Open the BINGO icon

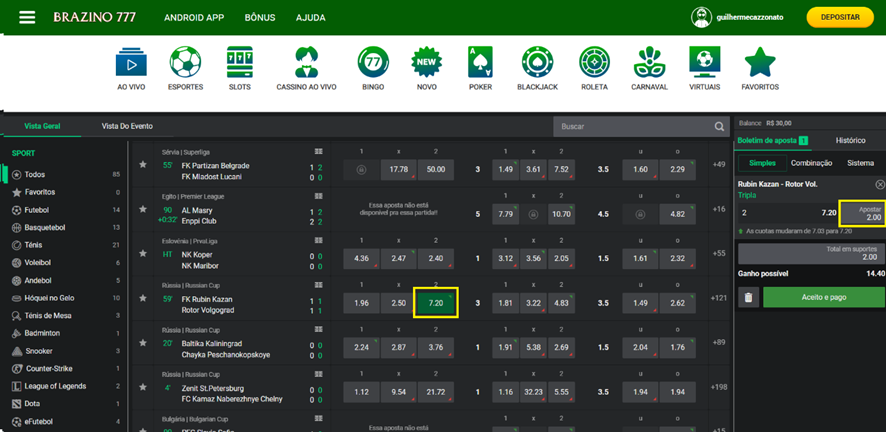(x=373, y=62)
